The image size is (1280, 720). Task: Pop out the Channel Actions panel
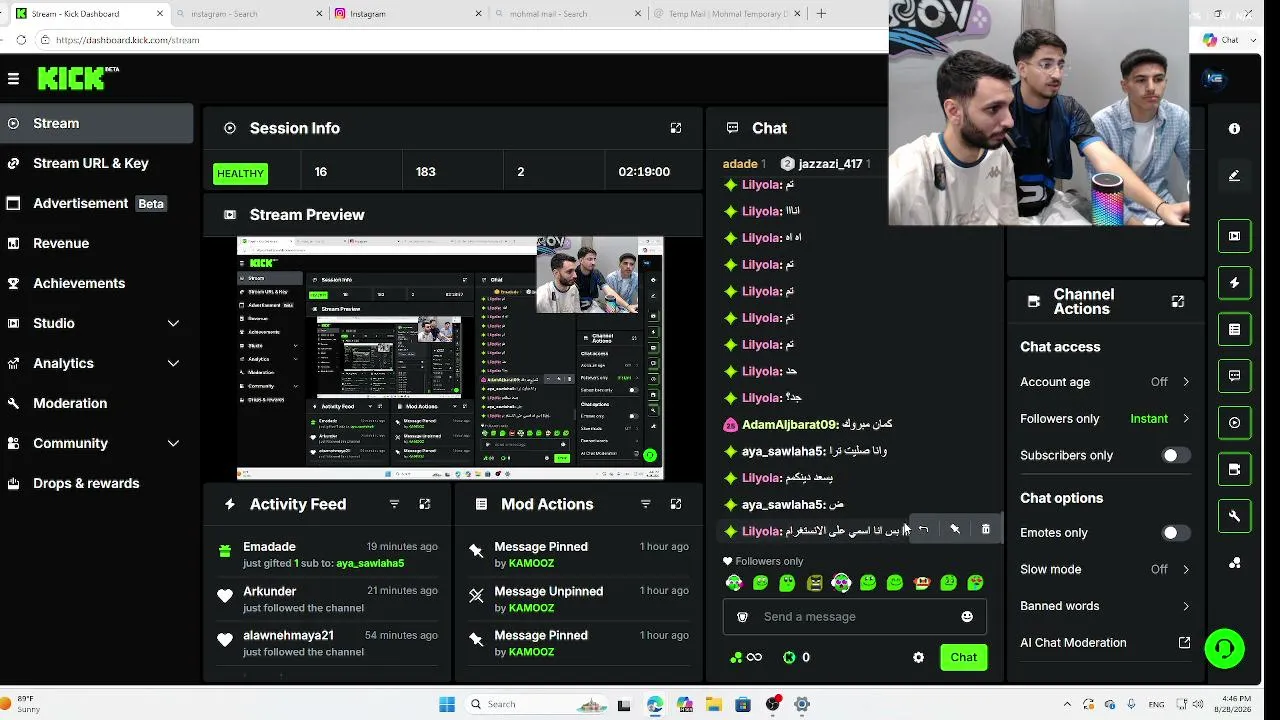coord(1178,301)
